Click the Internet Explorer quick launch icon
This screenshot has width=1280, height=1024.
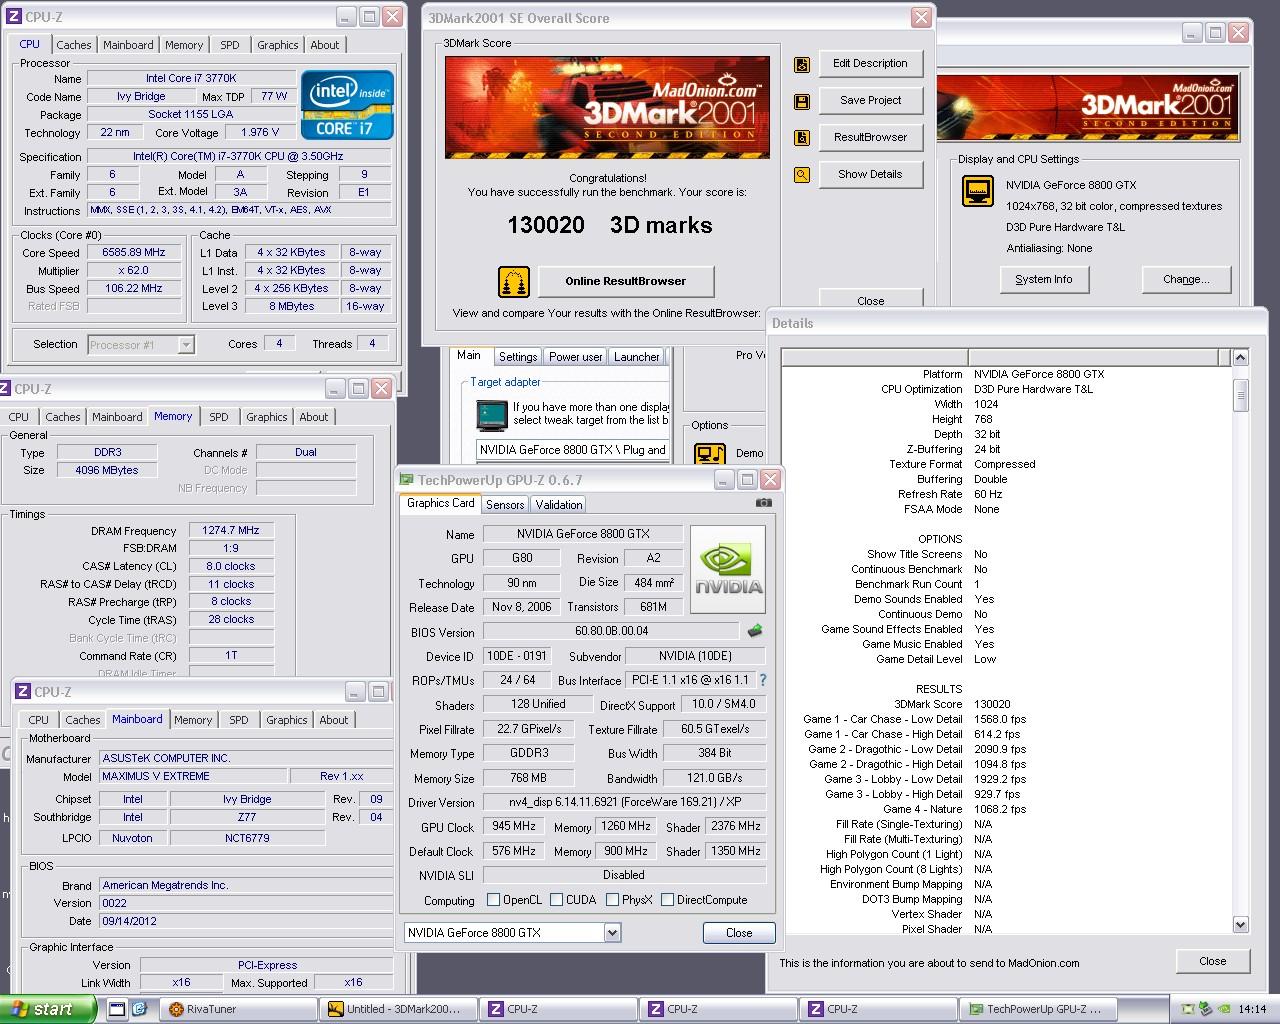[139, 1009]
